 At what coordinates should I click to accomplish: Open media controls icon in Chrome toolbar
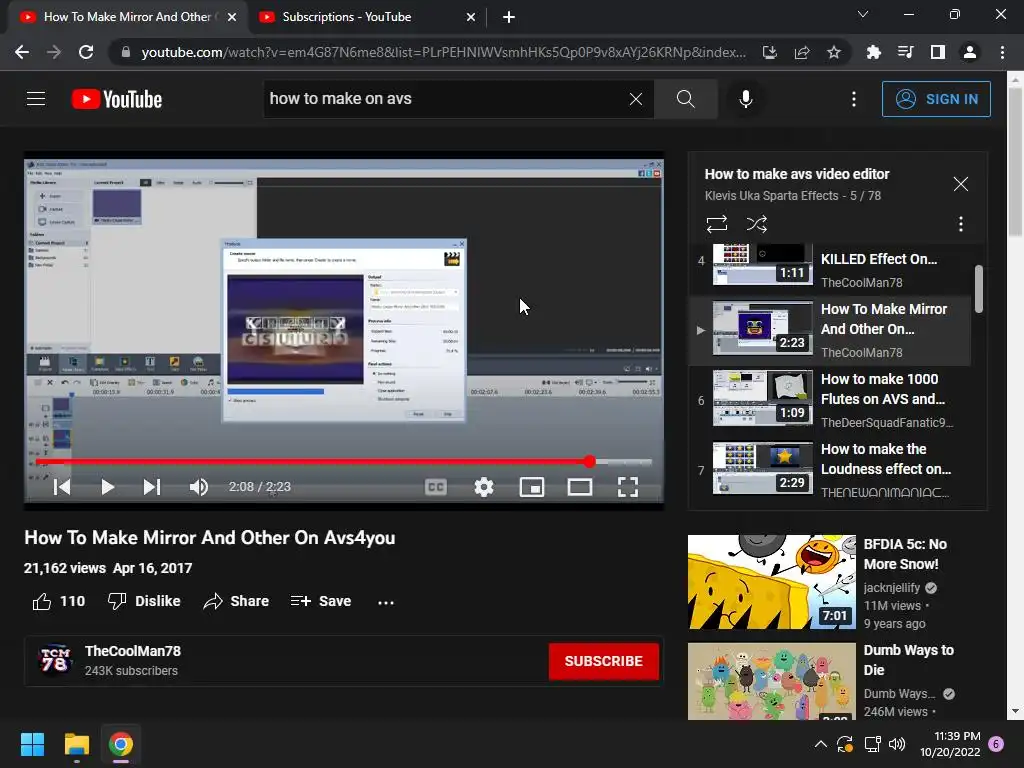tap(905, 52)
